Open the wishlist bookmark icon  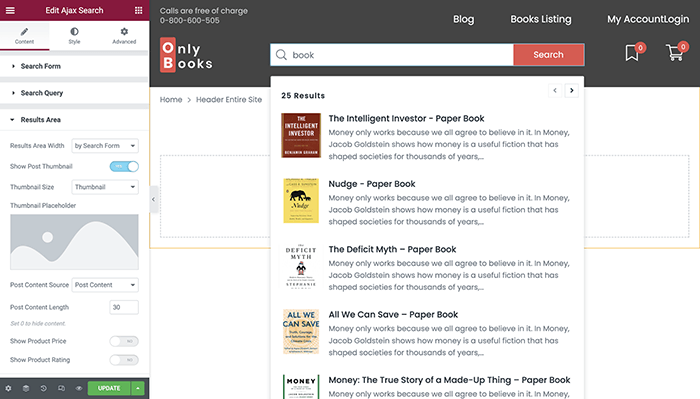pos(633,52)
